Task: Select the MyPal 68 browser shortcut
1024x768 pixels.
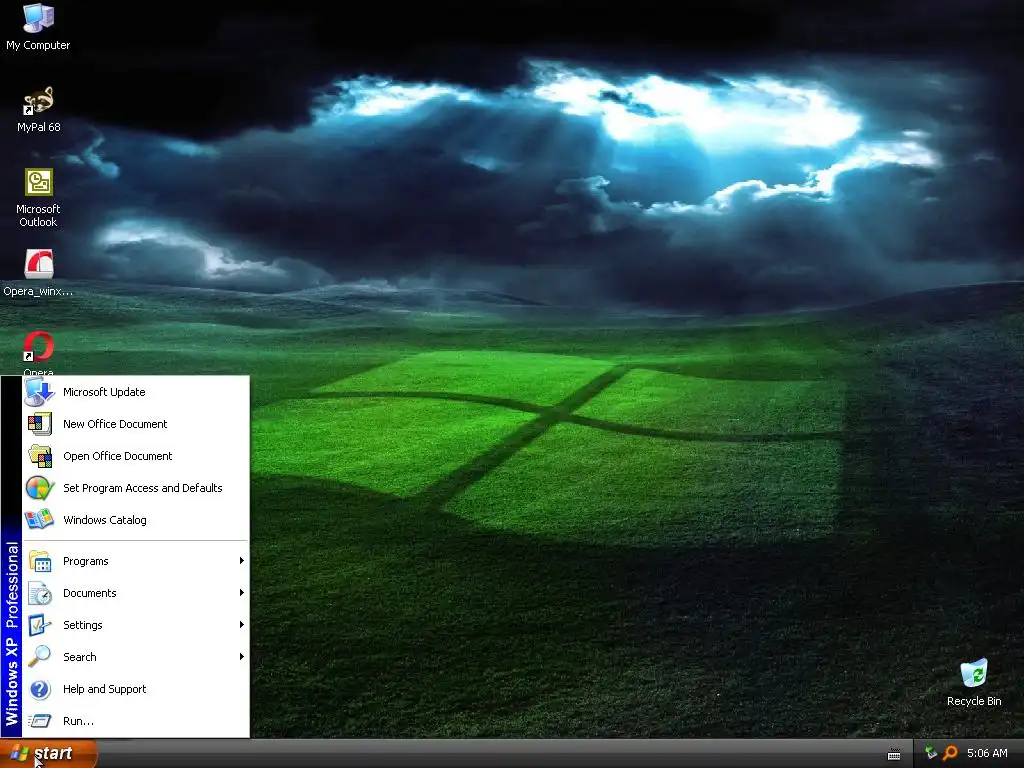Action: 38,109
